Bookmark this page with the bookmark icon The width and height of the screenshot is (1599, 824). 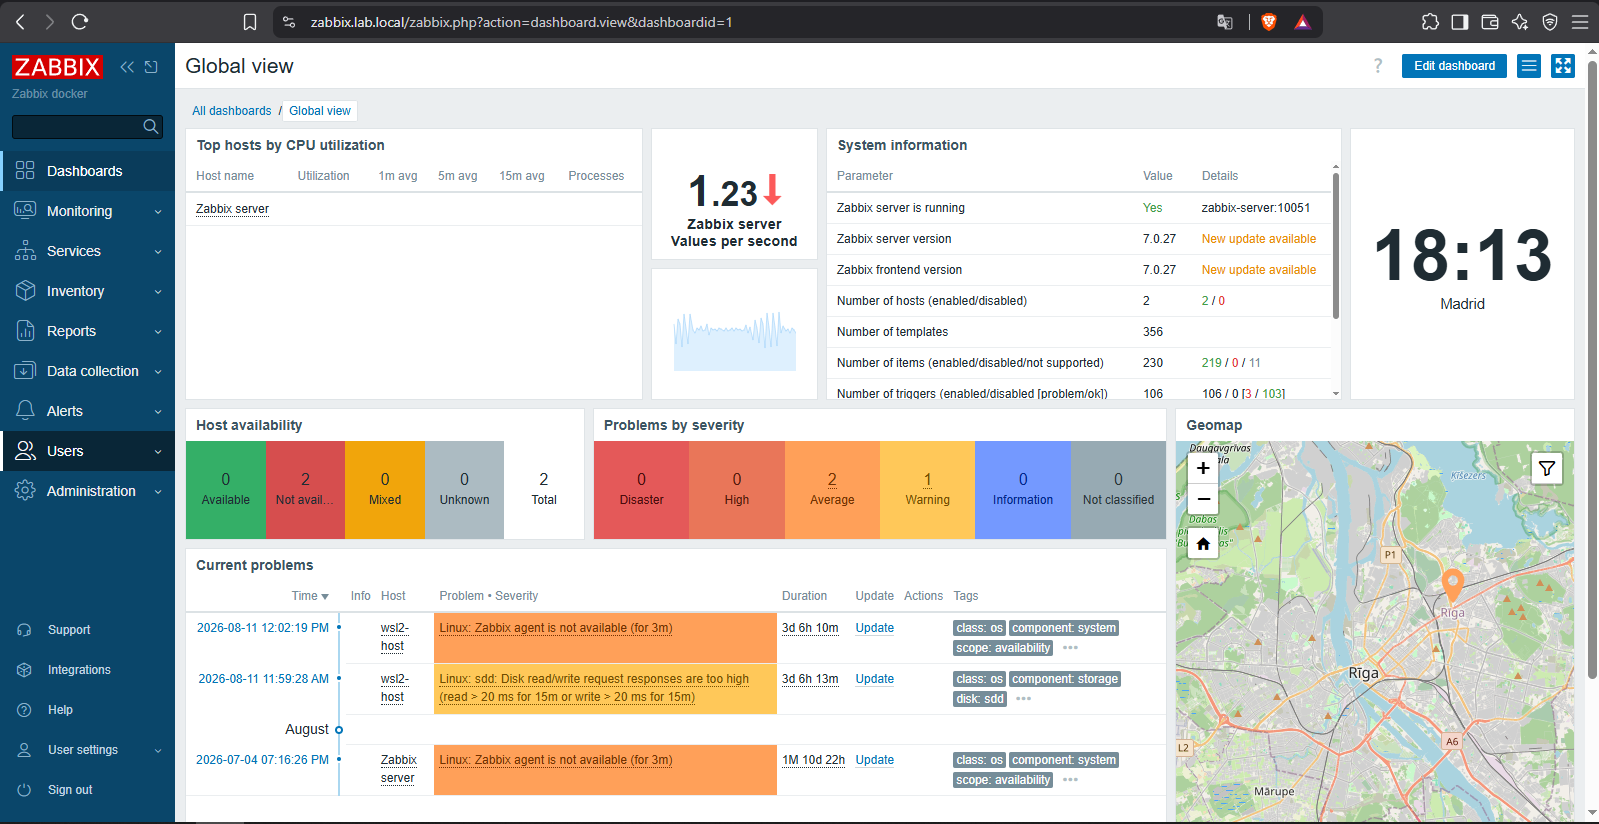point(250,22)
